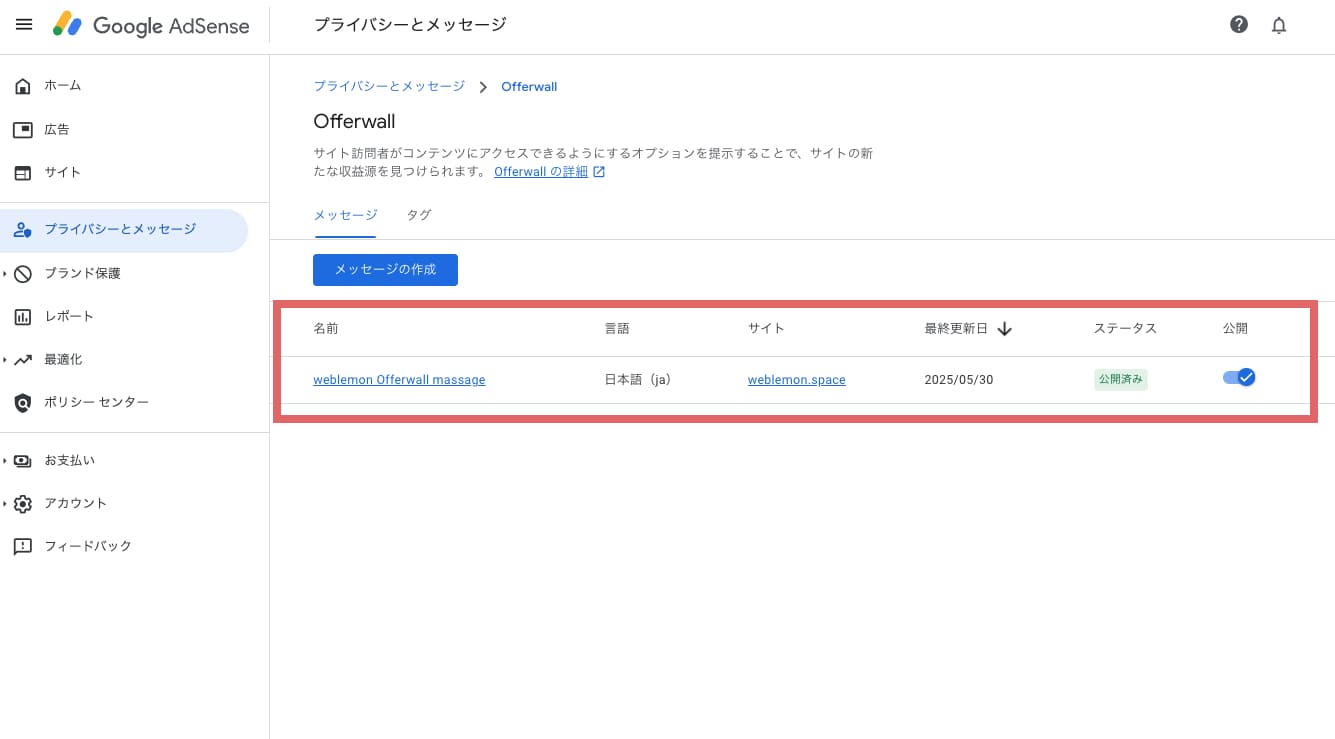Click the Google AdSense logo
Screen dimensions: 1335x739
click(151, 25)
